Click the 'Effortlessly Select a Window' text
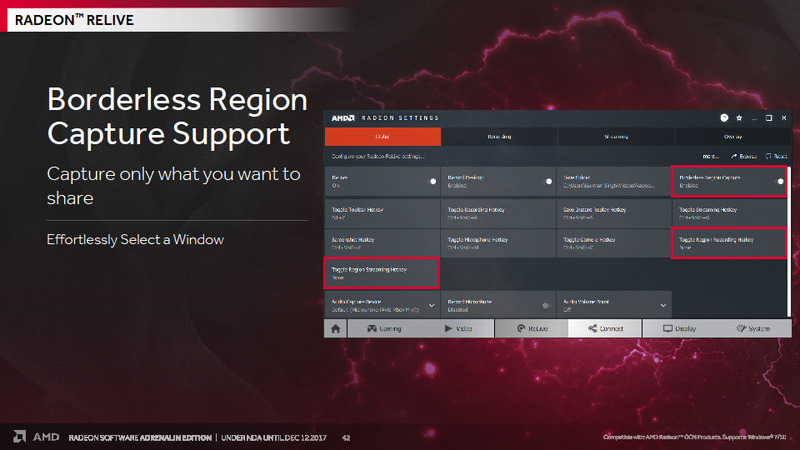The height and width of the screenshot is (450, 800). (x=135, y=239)
